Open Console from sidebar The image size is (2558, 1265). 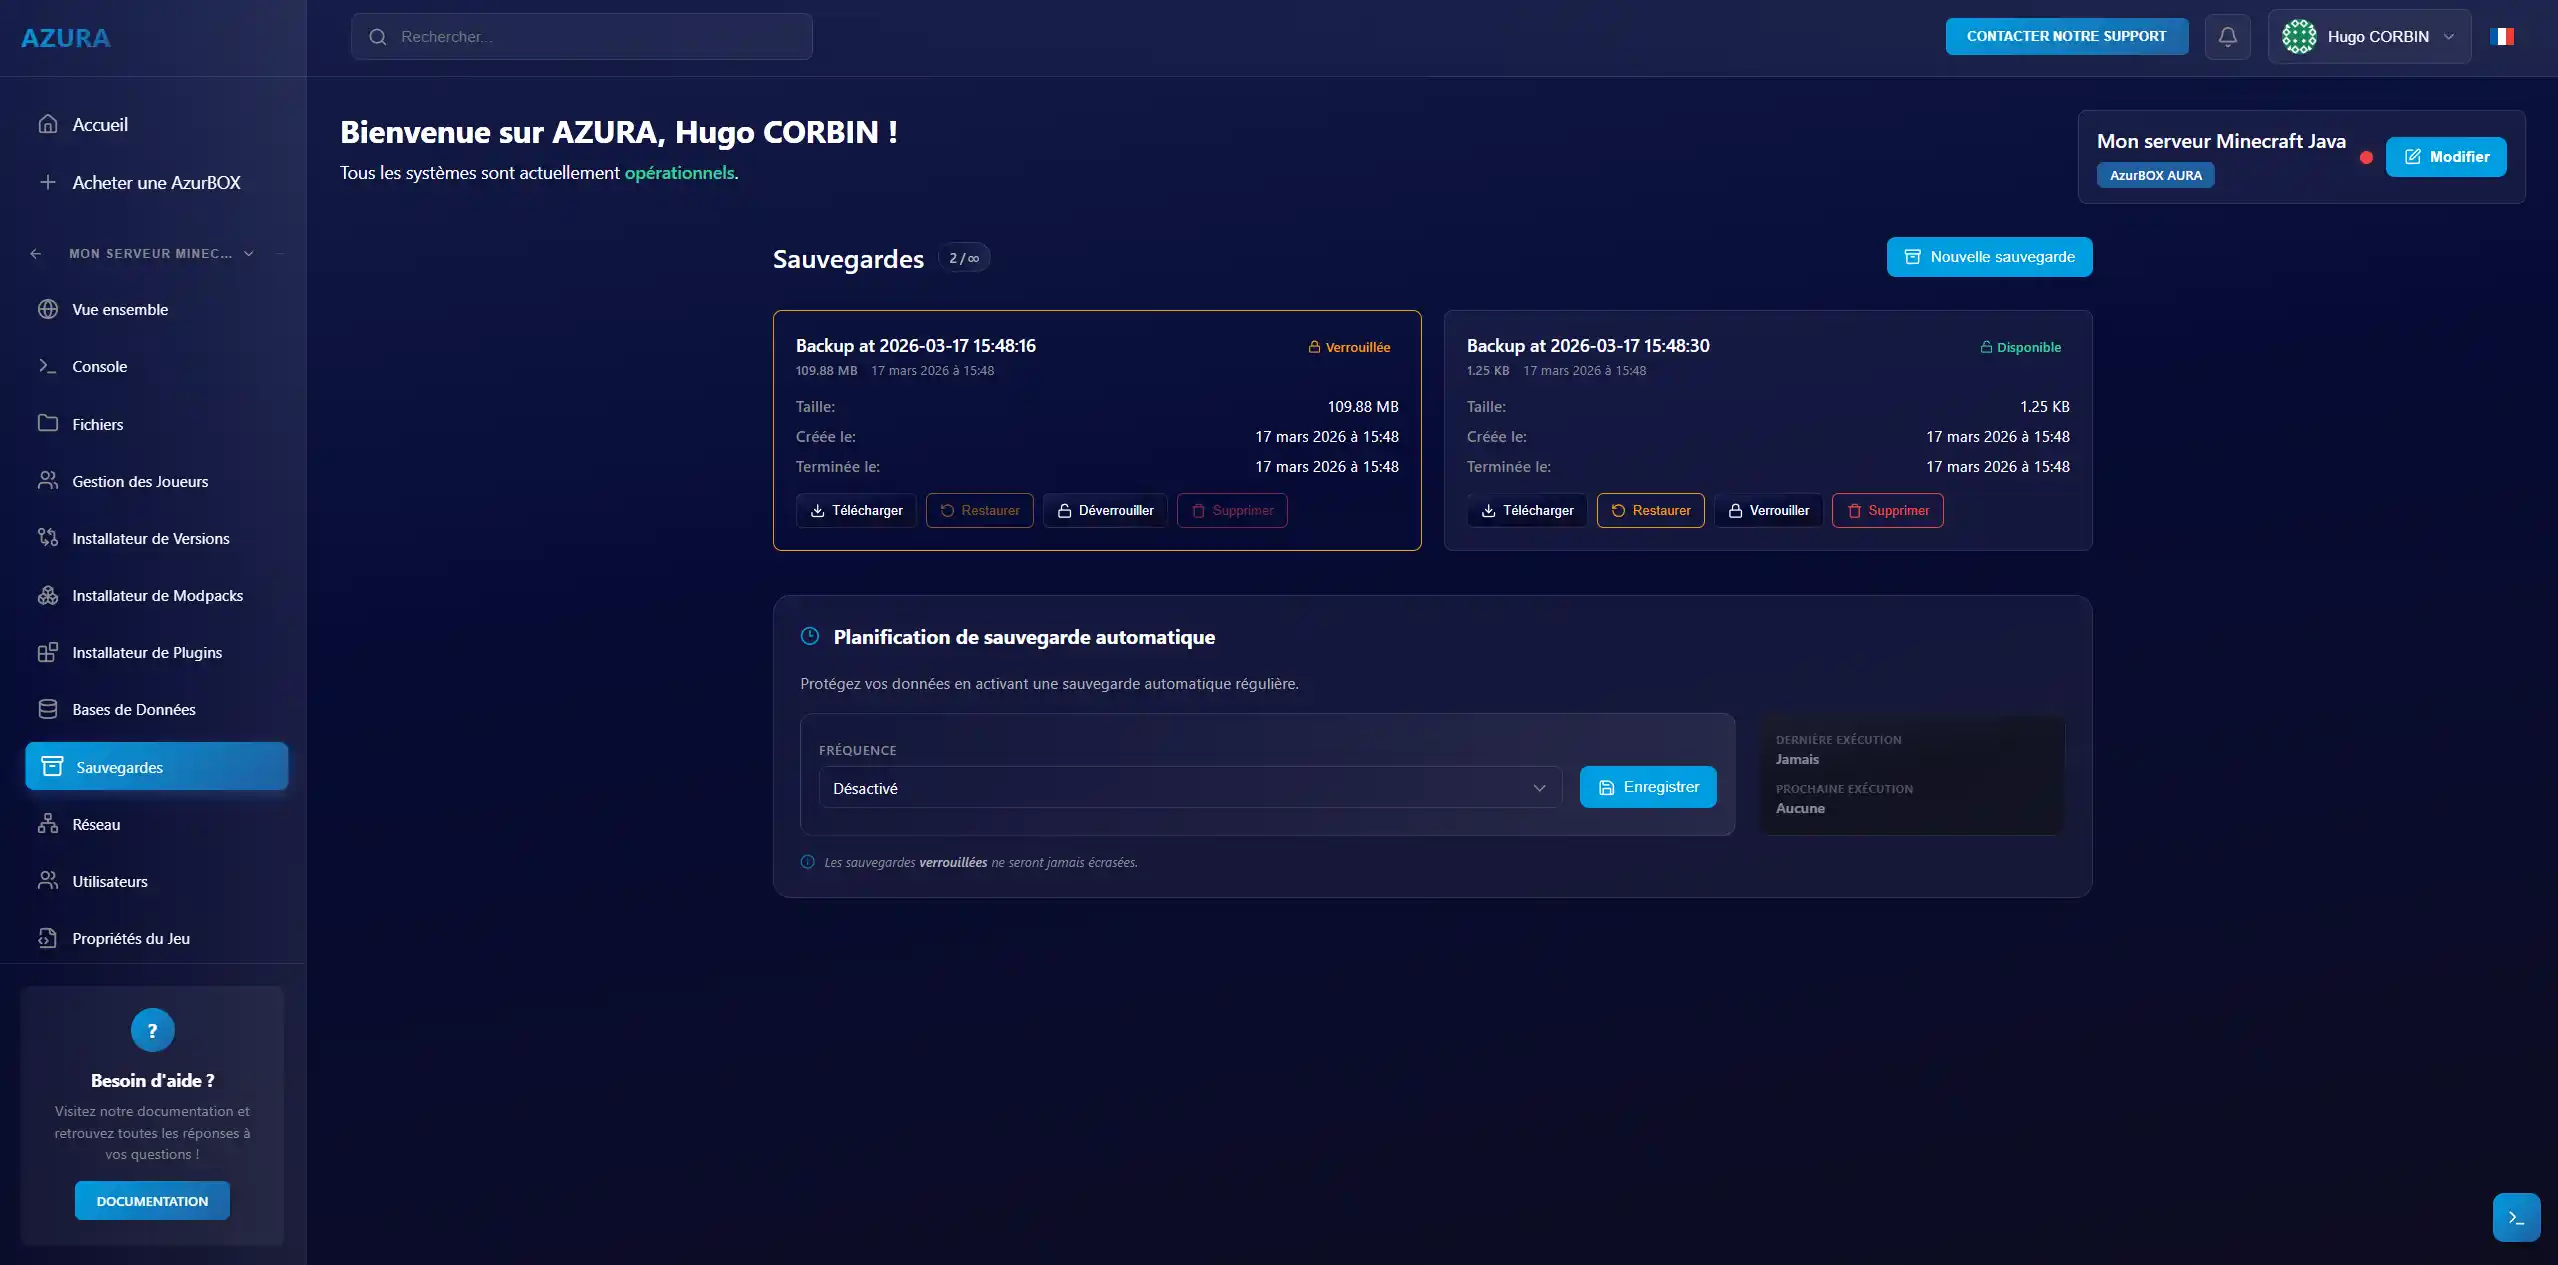[x=99, y=367]
